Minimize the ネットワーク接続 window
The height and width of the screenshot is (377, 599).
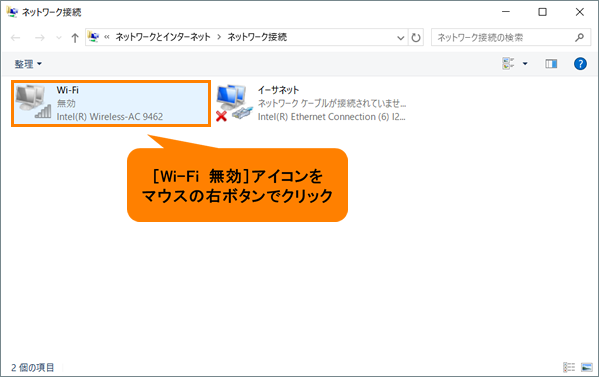[506, 12]
